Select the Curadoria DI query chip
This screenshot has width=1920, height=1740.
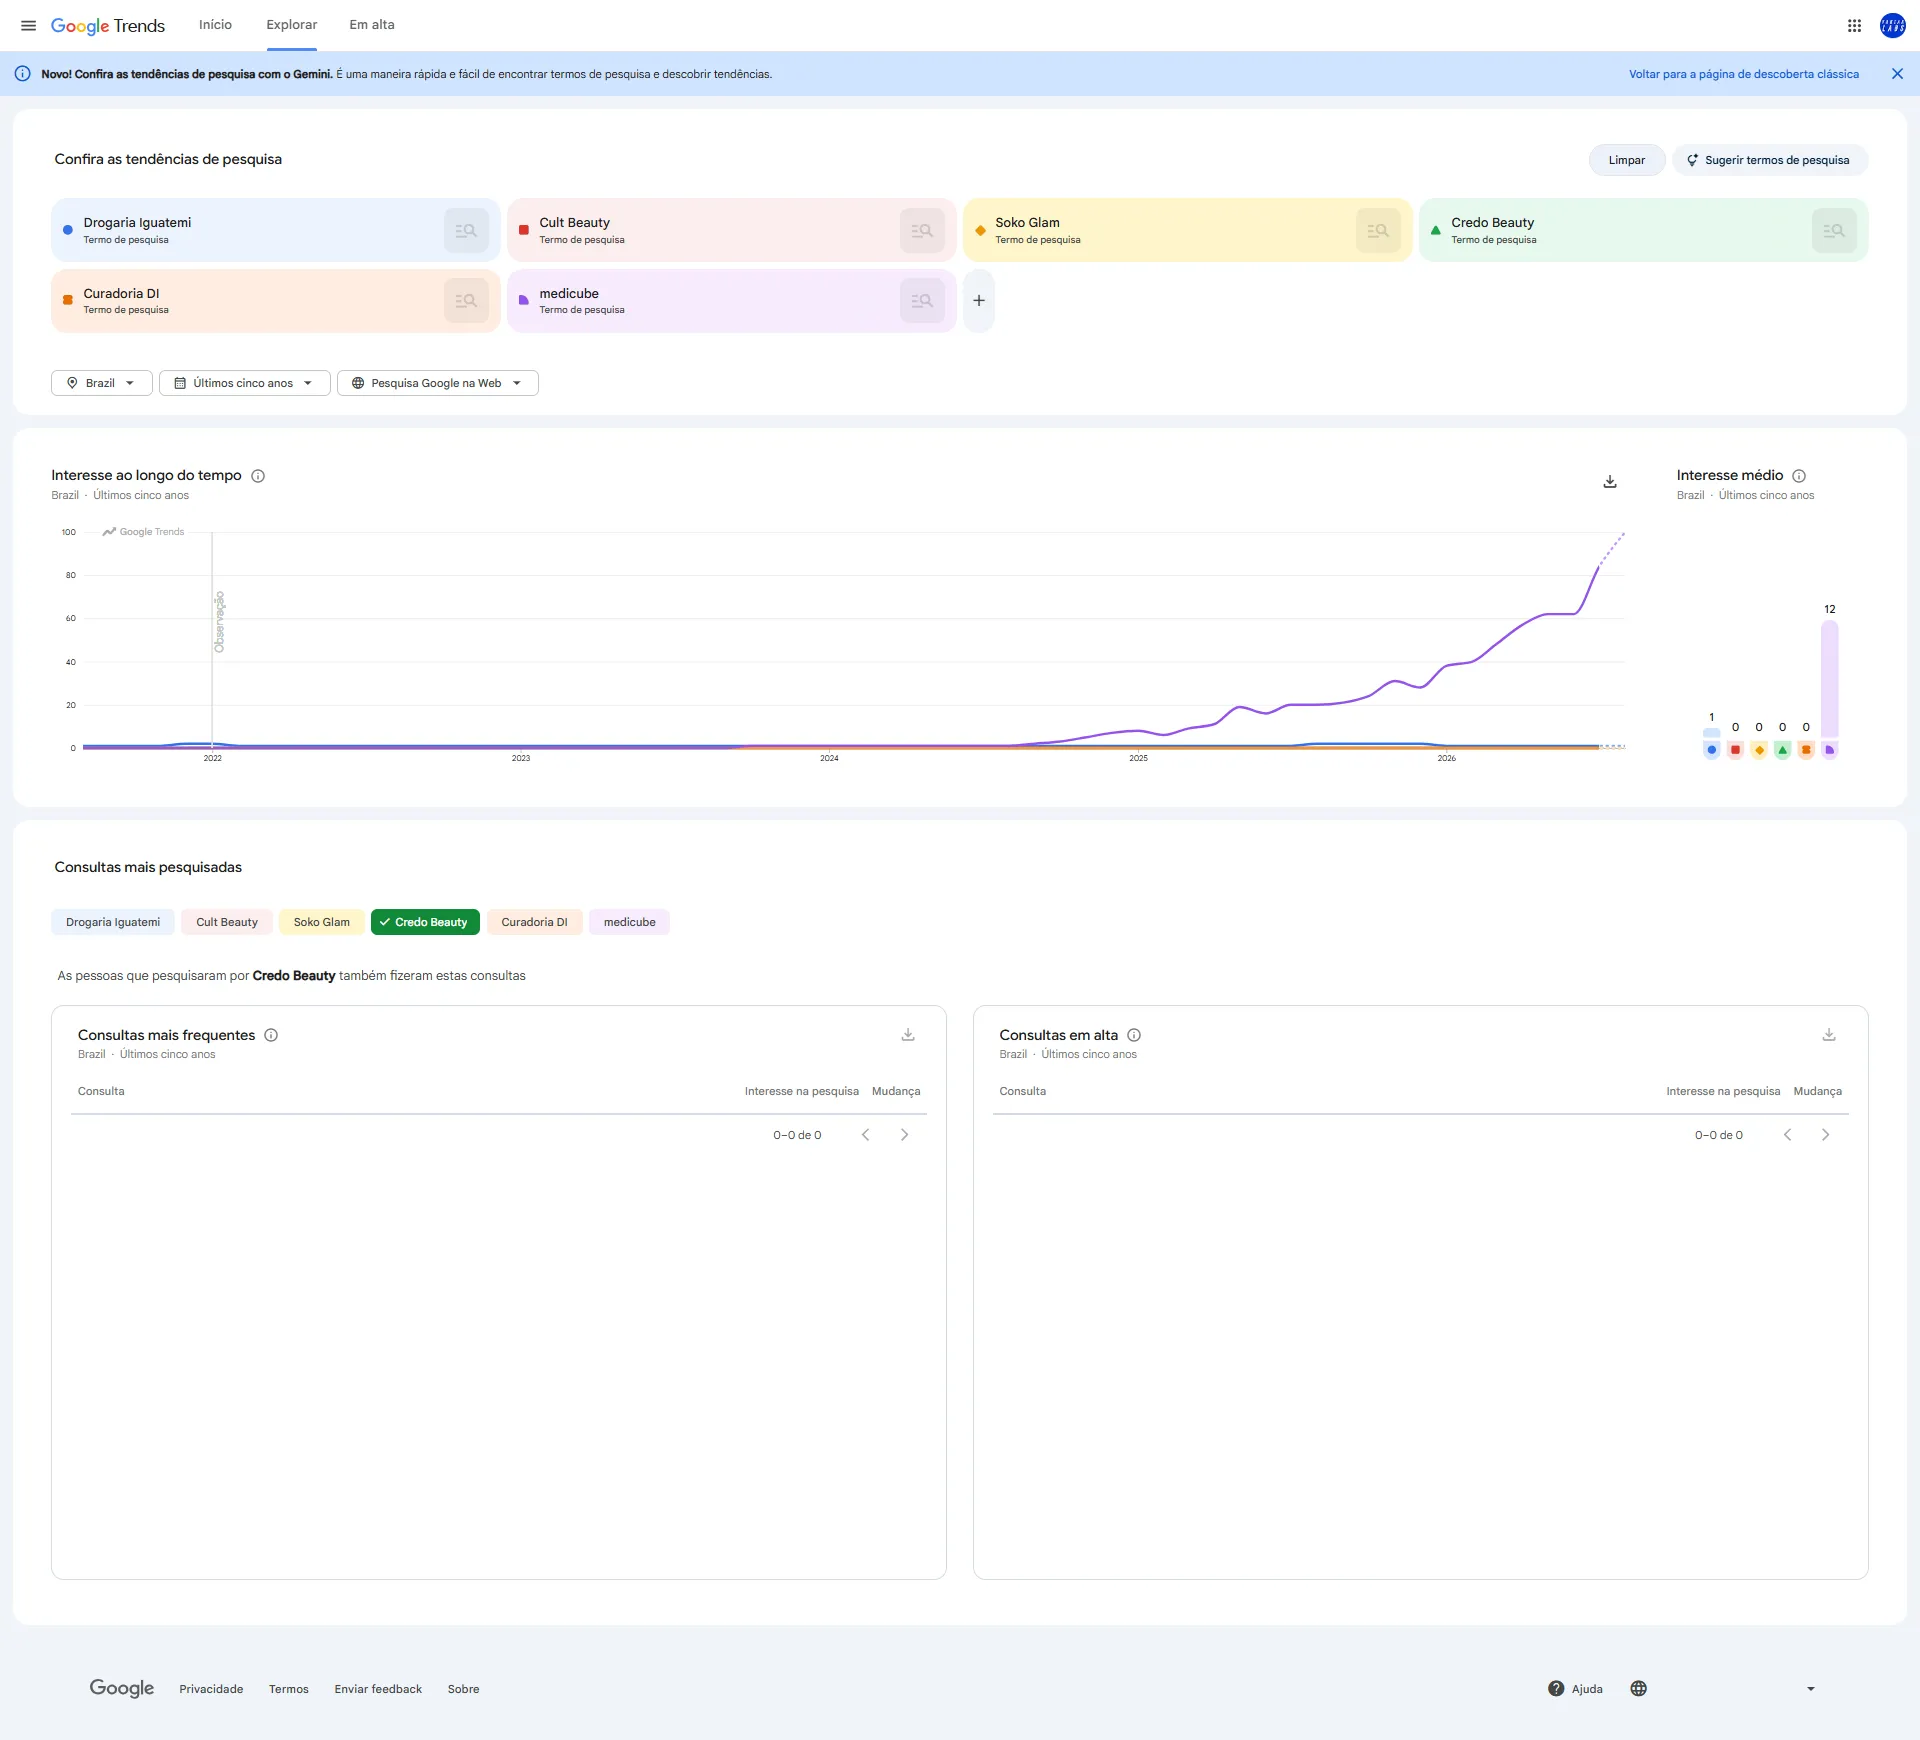pos(534,922)
